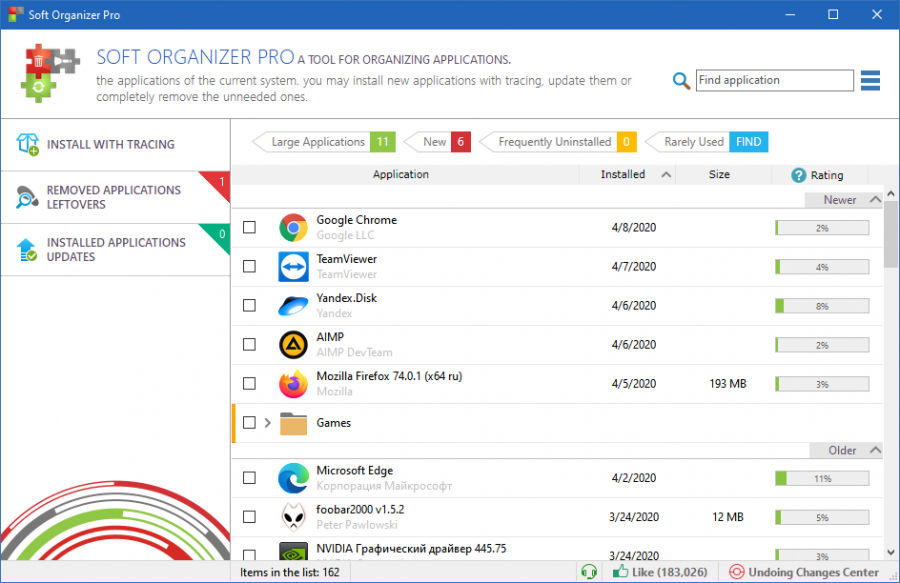Viewport: 900px width, 583px height.
Task: Click Yandex.Disk 8% rating bar
Action: [x=822, y=306]
